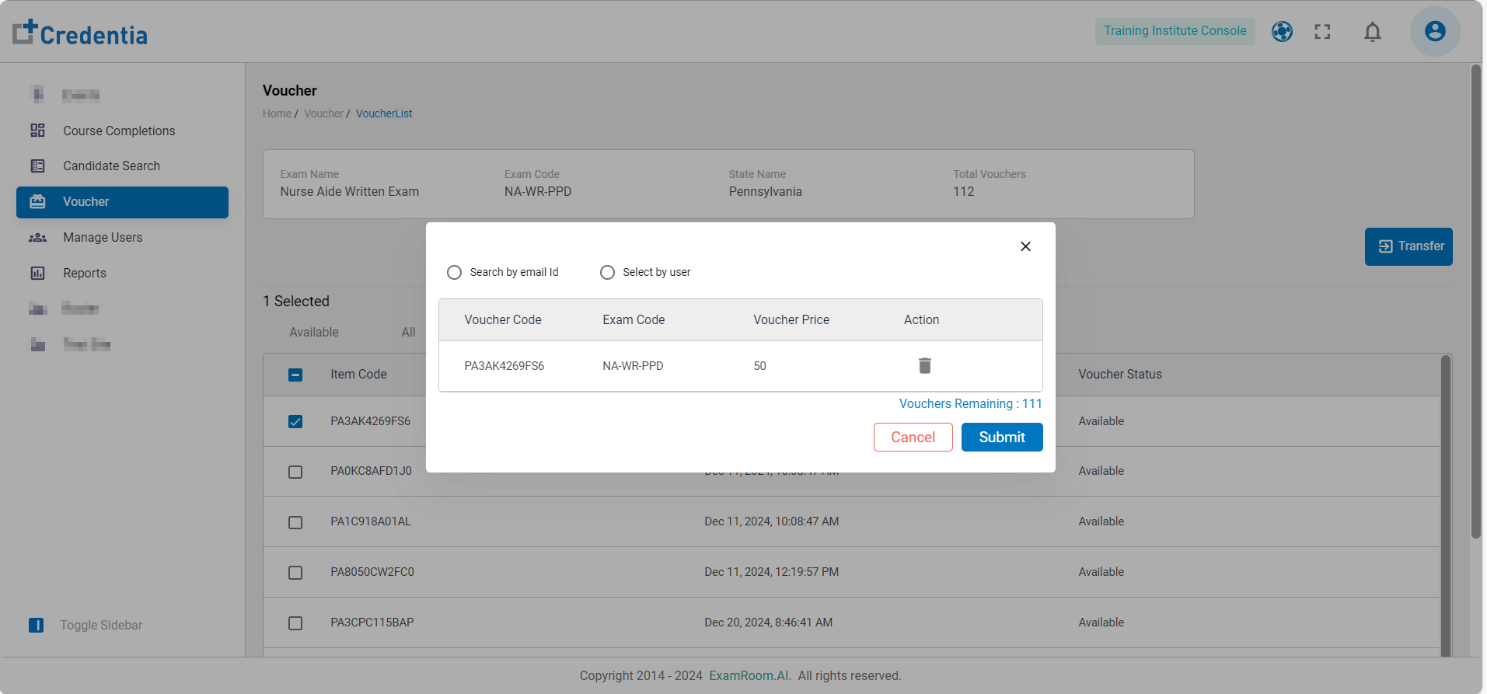Click the Voucher Price column header
Viewport: 1487px width, 694px height.
[x=791, y=320]
